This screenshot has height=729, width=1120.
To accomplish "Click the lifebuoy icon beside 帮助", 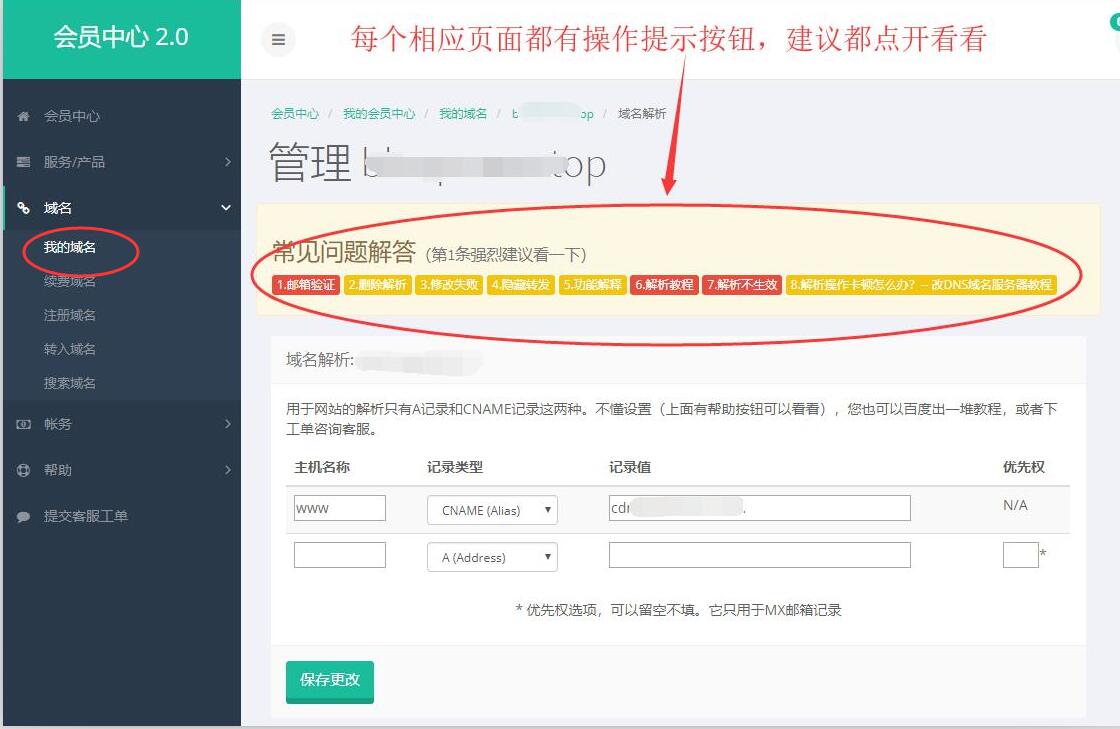I will point(24,470).
